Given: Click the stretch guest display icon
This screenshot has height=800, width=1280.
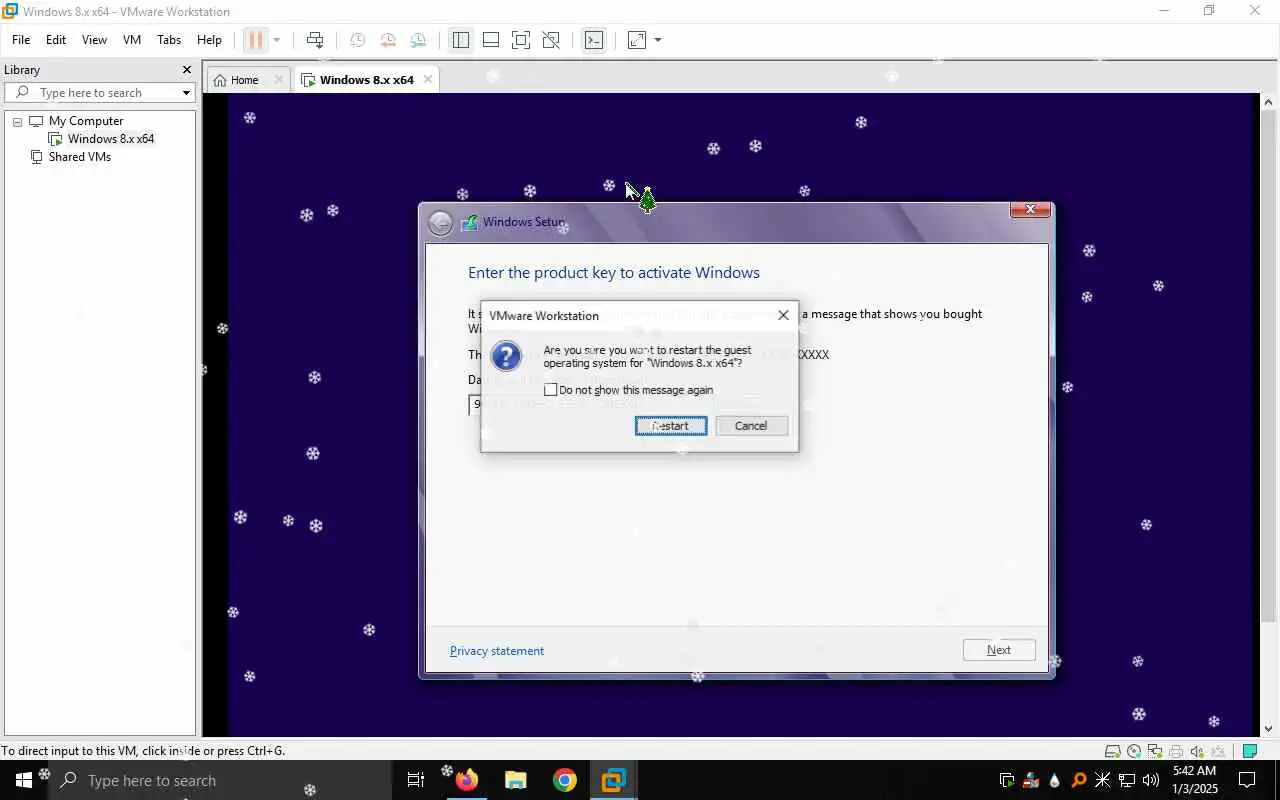Looking at the screenshot, I should point(636,40).
